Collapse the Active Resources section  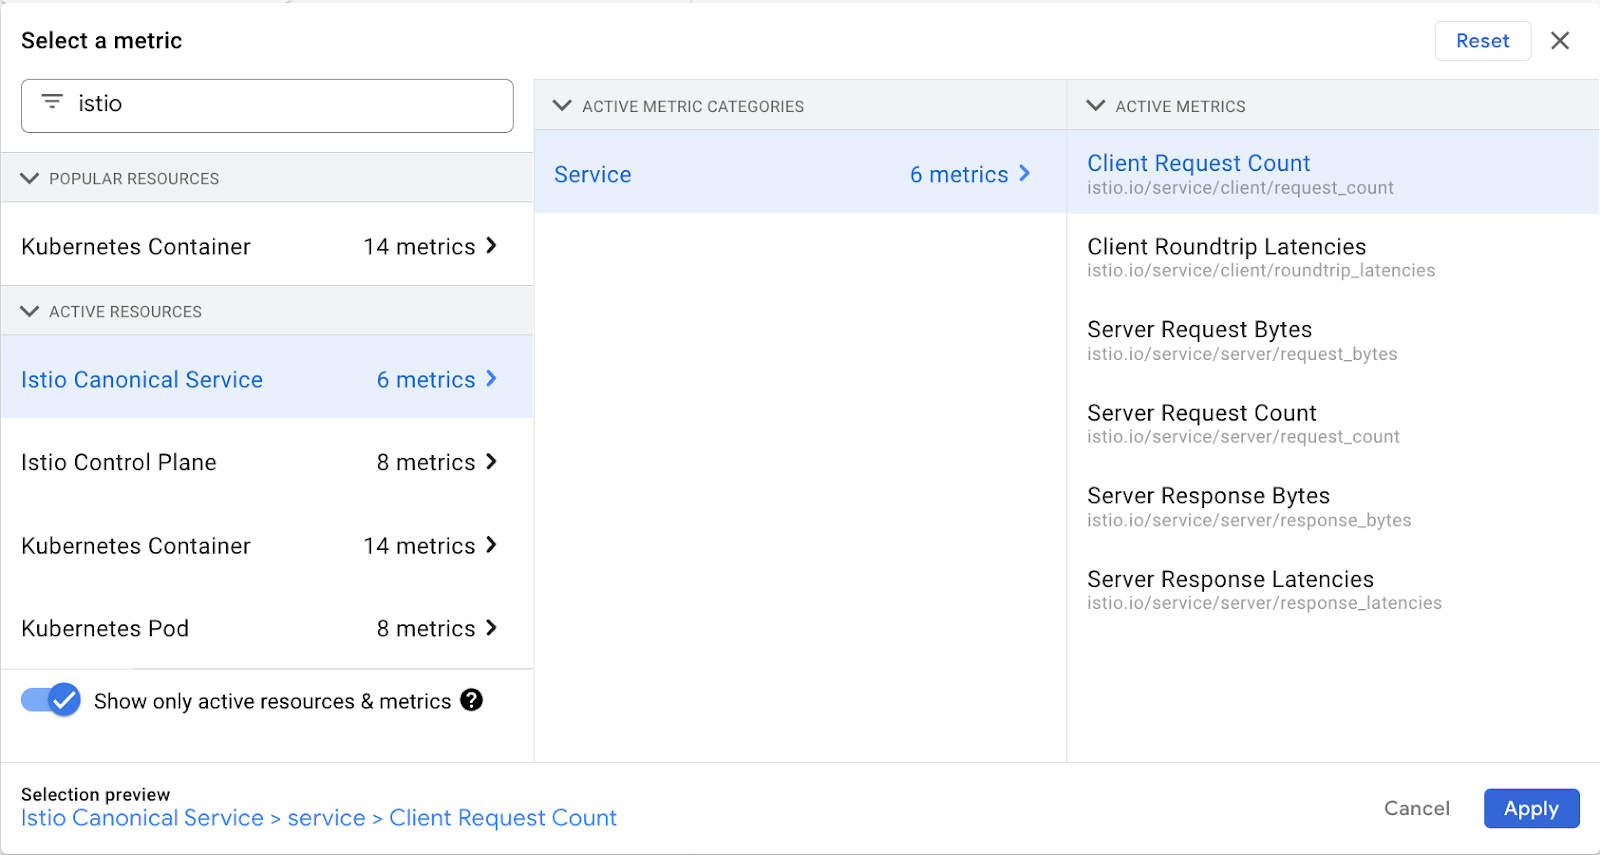coord(30,311)
